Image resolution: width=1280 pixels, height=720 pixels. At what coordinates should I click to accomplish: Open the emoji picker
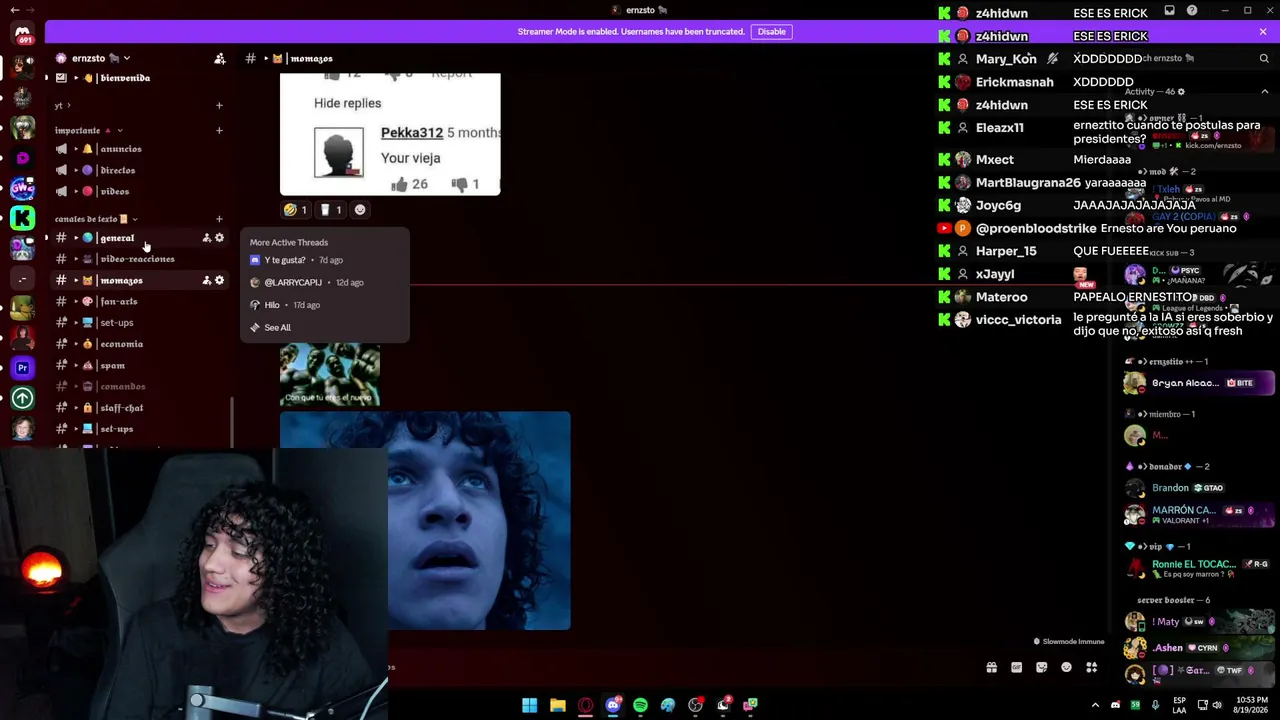click(x=1066, y=668)
